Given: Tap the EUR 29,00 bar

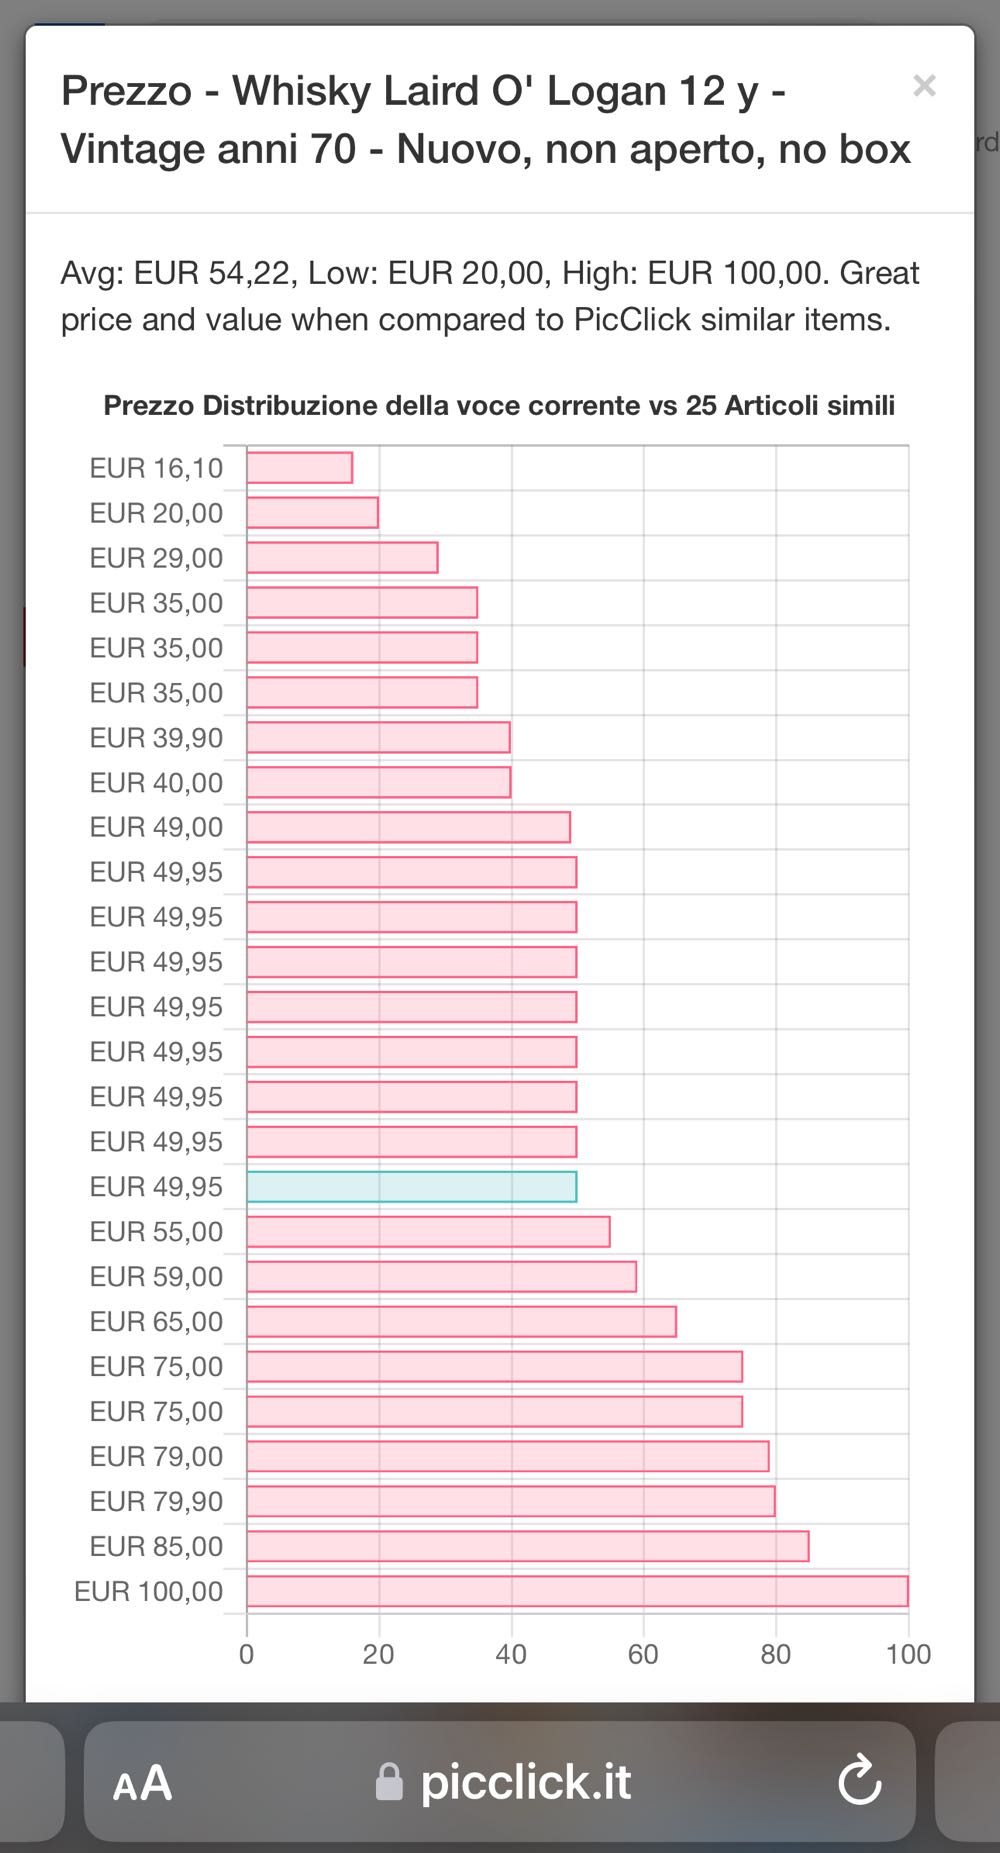Looking at the screenshot, I should pyautogui.click(x=342, y=558).
